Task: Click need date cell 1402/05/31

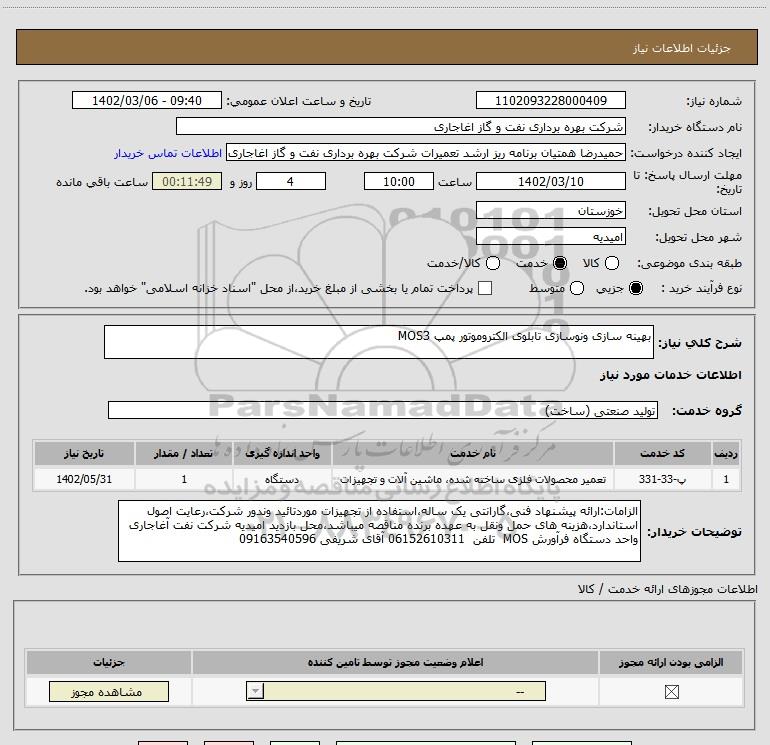Action: (x=84, y=479)
